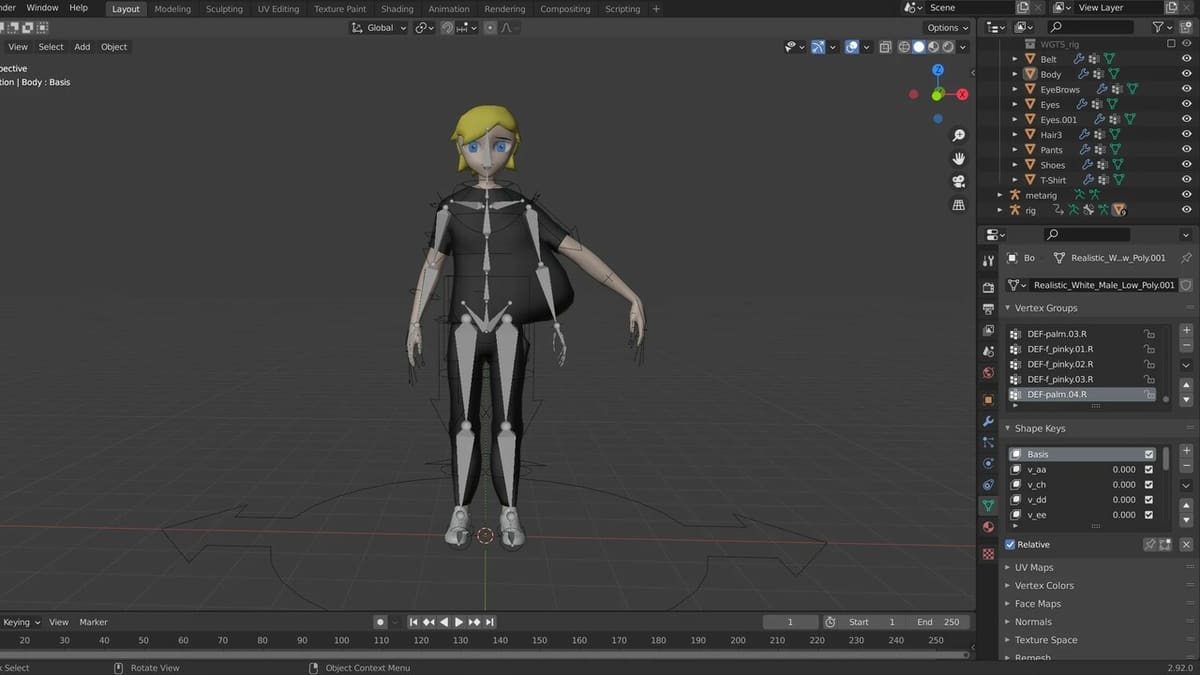Screen dimensions: 1200x675
Task: Open the View Layer properties tab
Action: (x=988, y=330)
